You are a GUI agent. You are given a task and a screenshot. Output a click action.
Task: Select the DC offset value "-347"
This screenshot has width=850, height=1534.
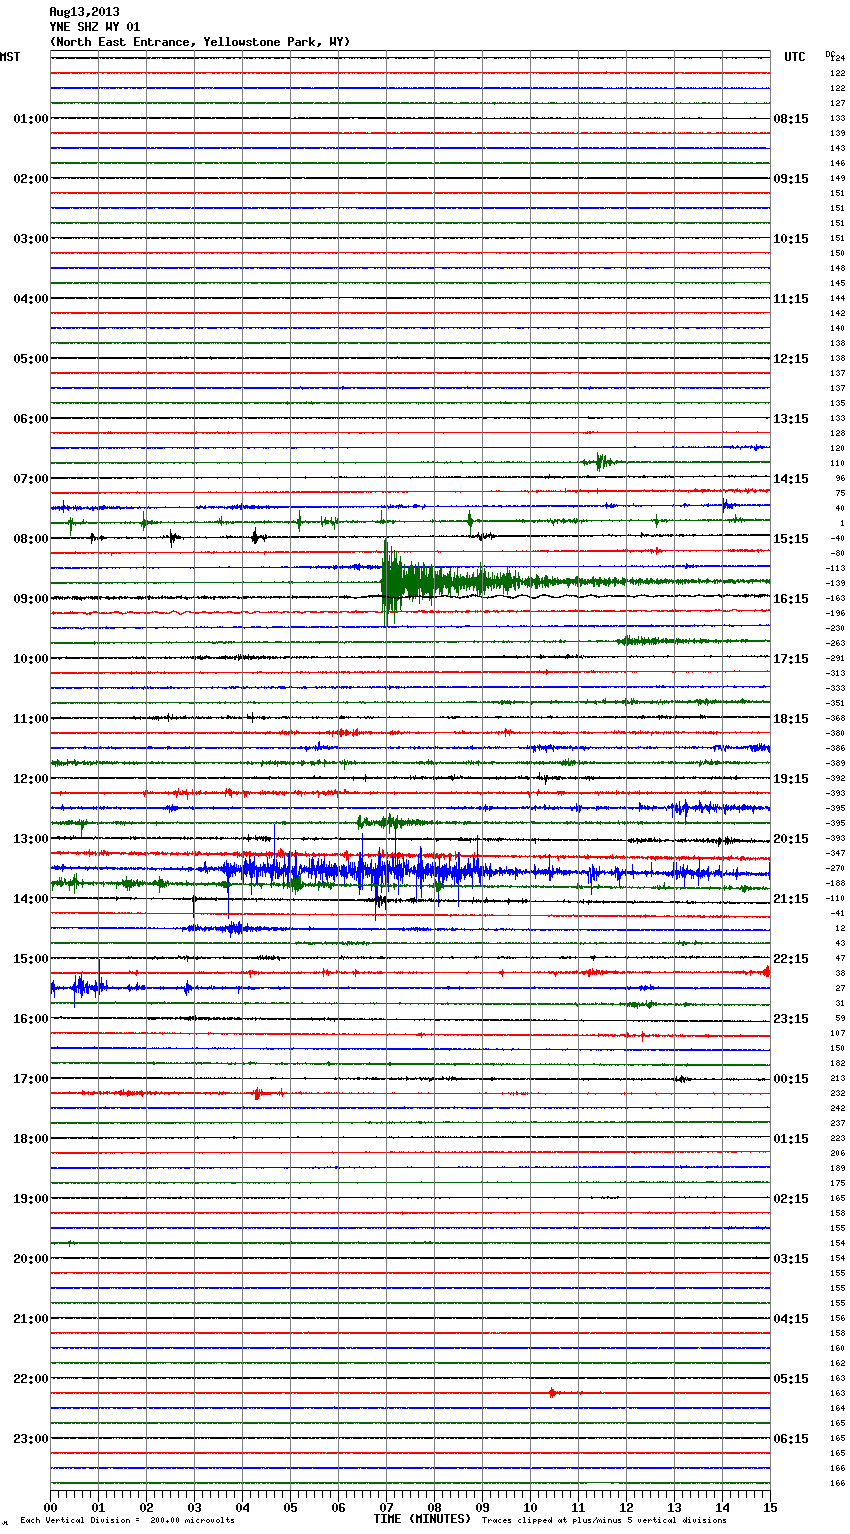(836, 853)
